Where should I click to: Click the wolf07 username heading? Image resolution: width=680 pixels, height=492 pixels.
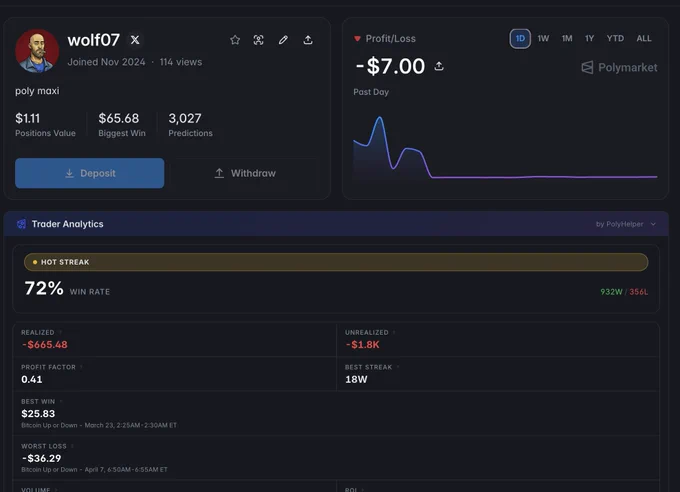click(x=94, y=40)
